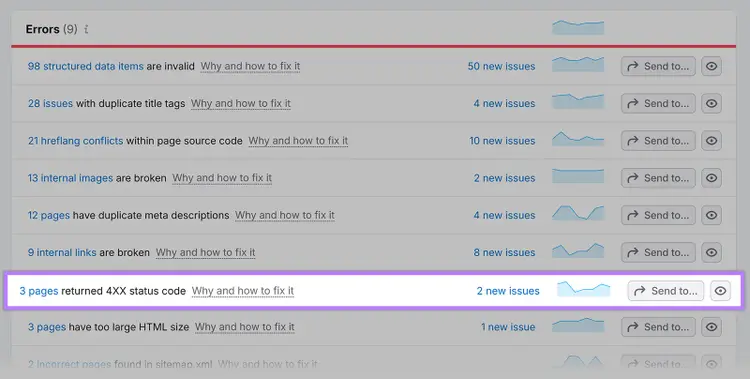Open the 9 internal links link
750x379 pixels.
click(x=62, y=252)
